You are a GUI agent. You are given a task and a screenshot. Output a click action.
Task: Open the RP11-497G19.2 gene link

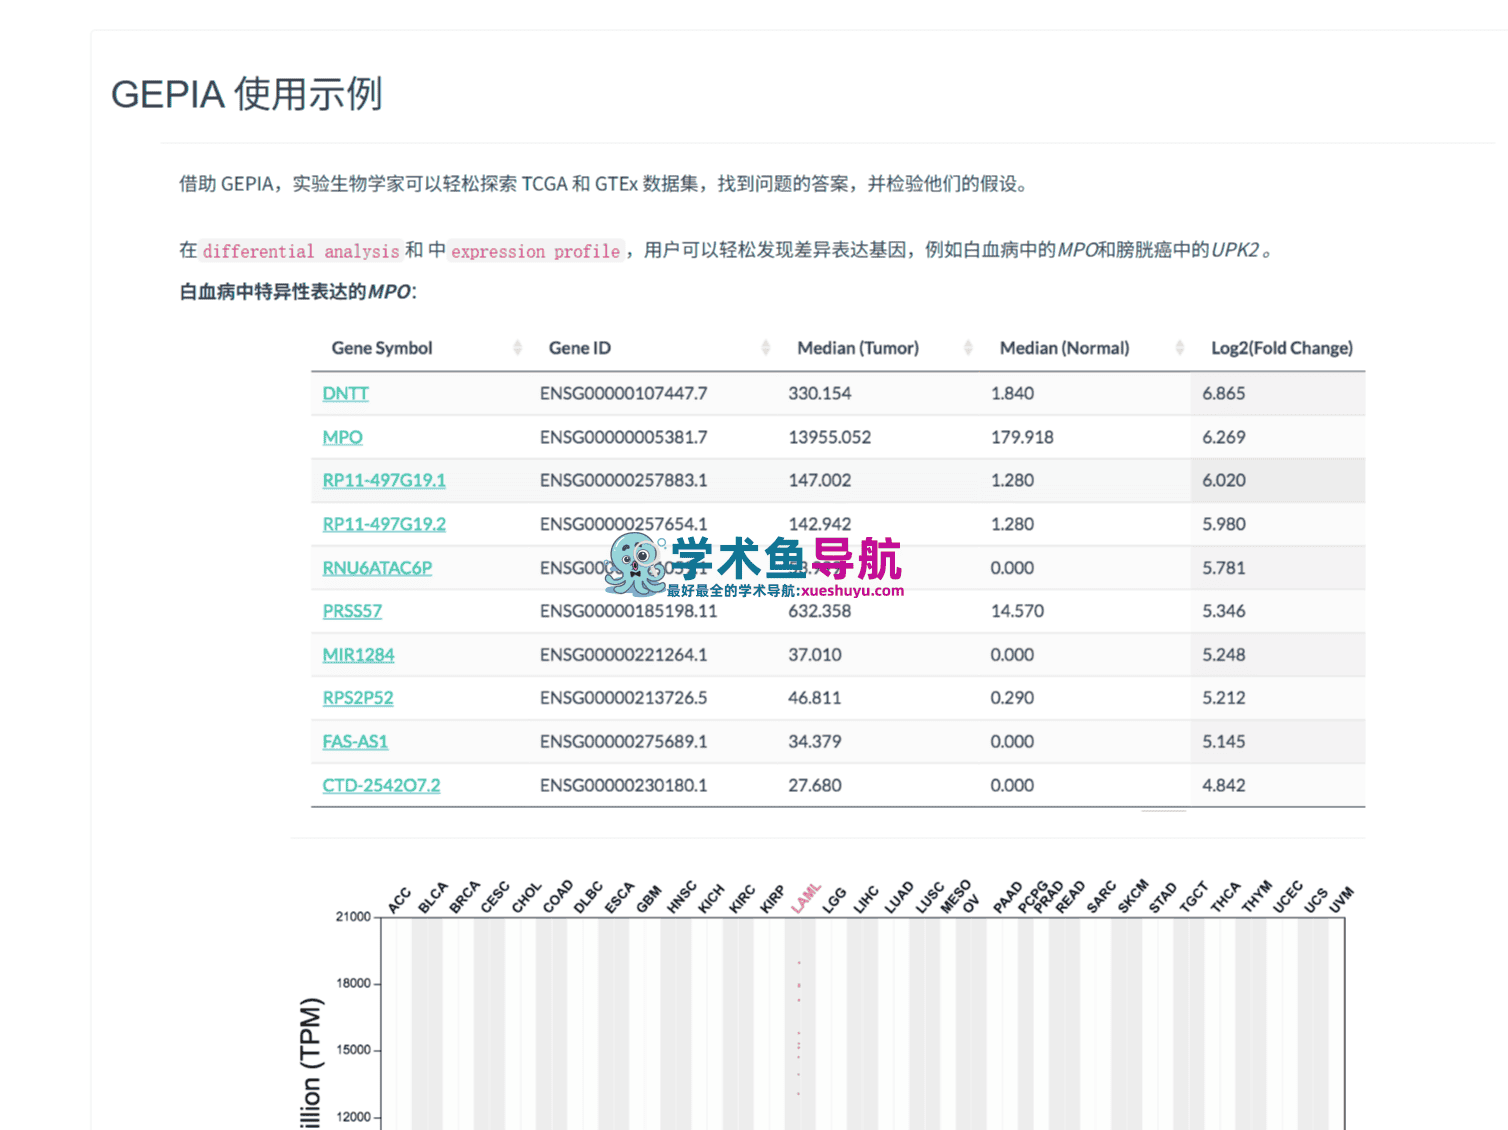pos(384,524)
